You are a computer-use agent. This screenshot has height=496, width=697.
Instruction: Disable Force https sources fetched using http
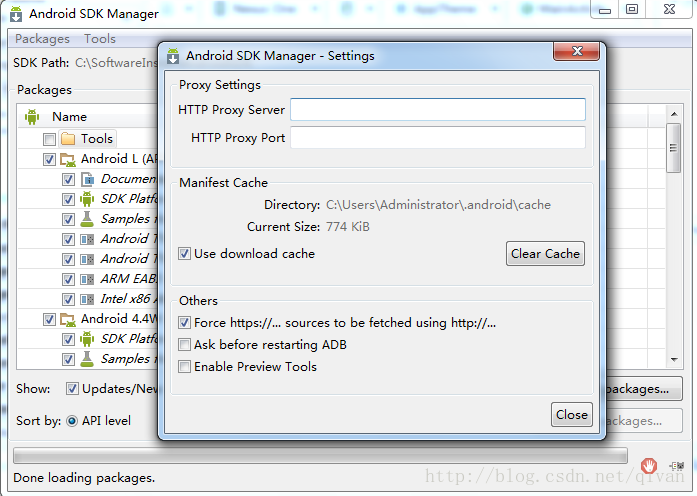(184, 323)
